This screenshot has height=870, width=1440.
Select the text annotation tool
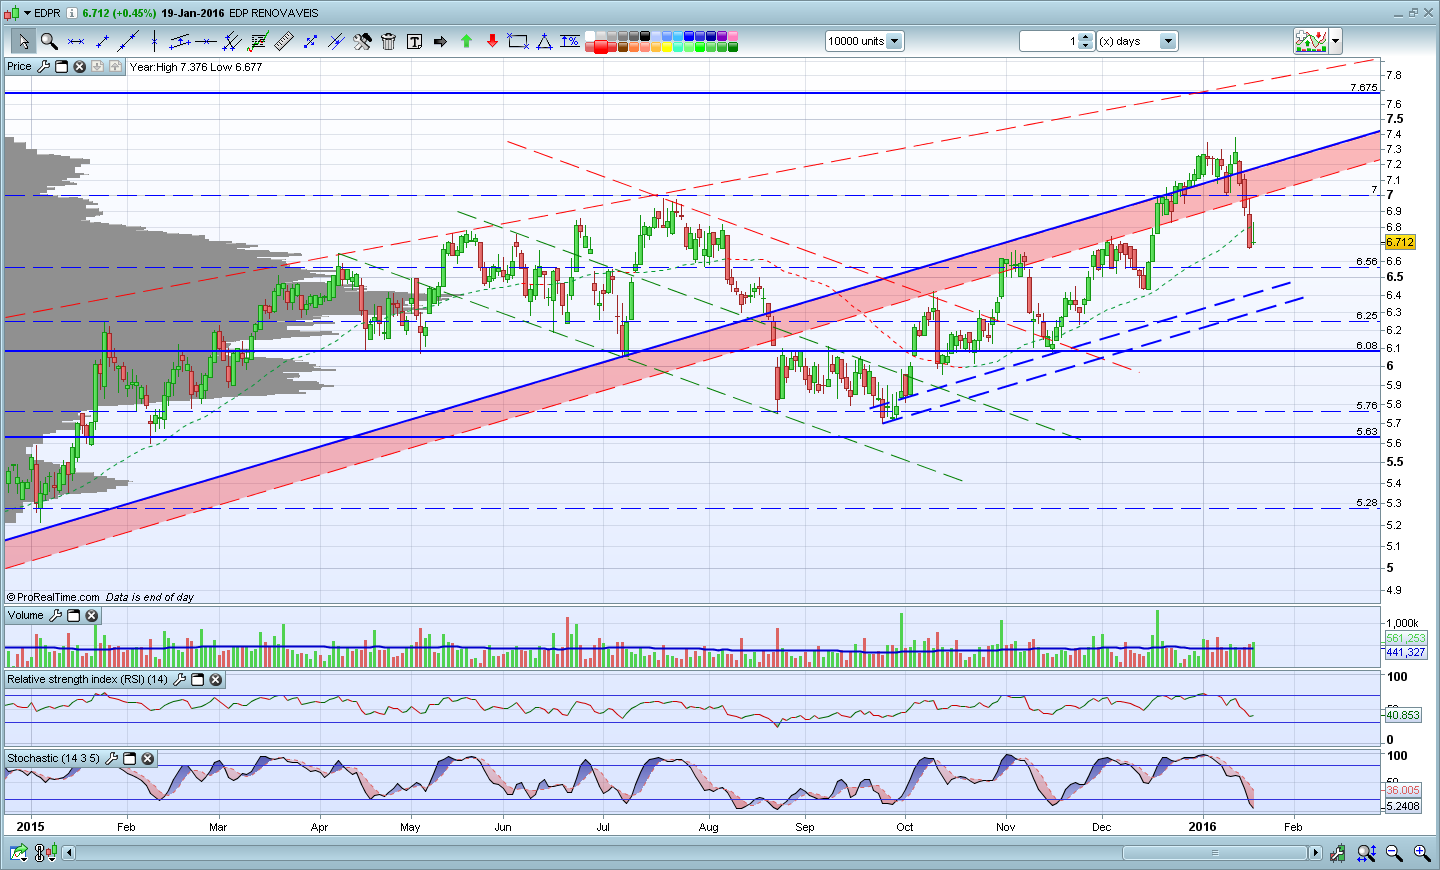click(x=414, y=41)
